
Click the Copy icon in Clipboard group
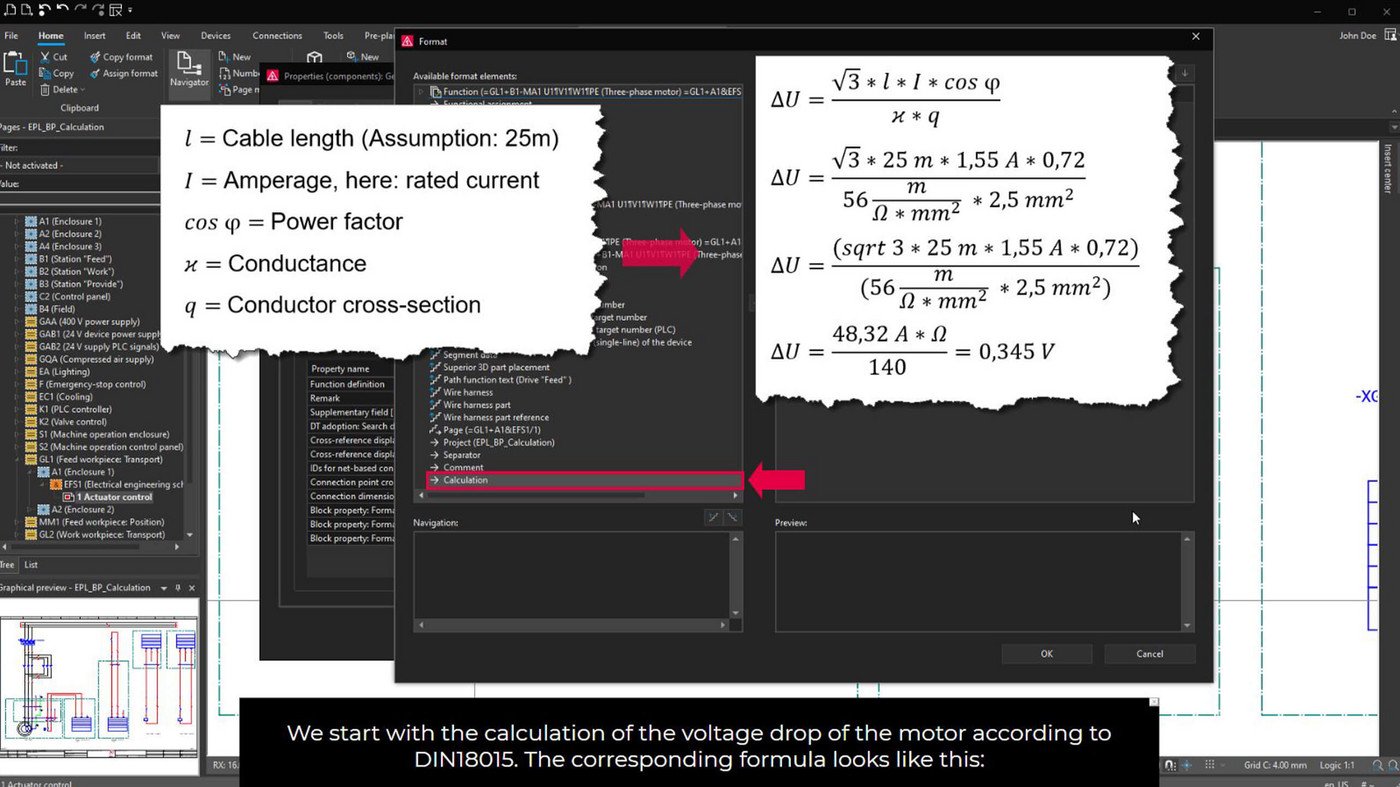tap(45, 73)
